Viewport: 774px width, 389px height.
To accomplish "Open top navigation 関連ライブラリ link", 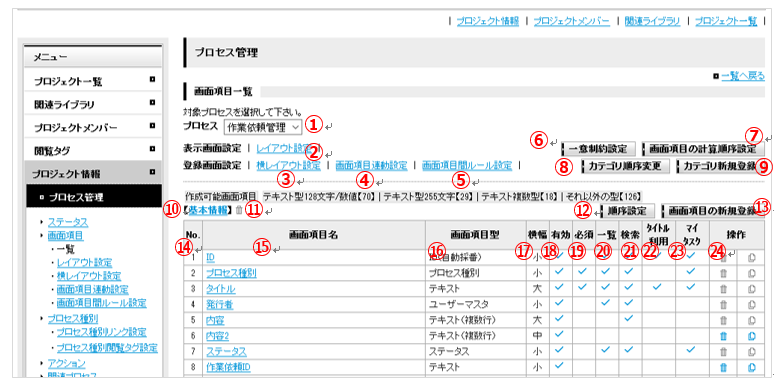I will (652, 21).
